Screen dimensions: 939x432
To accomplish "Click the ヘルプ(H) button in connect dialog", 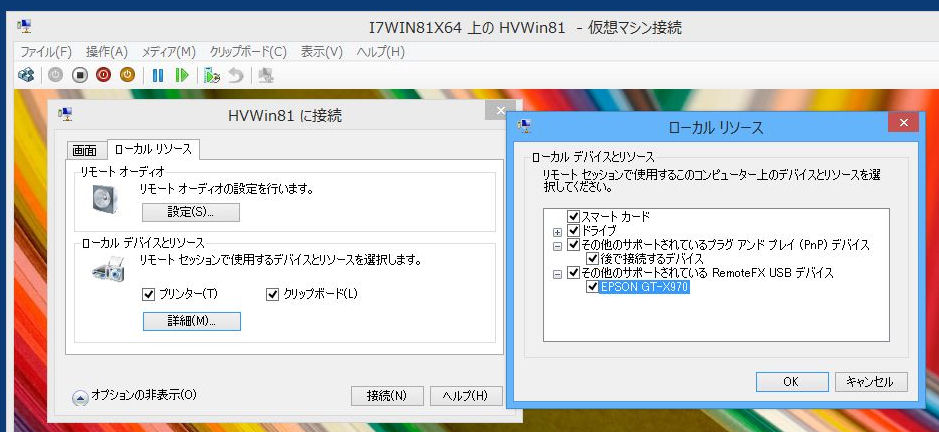I will pos(465,396).
